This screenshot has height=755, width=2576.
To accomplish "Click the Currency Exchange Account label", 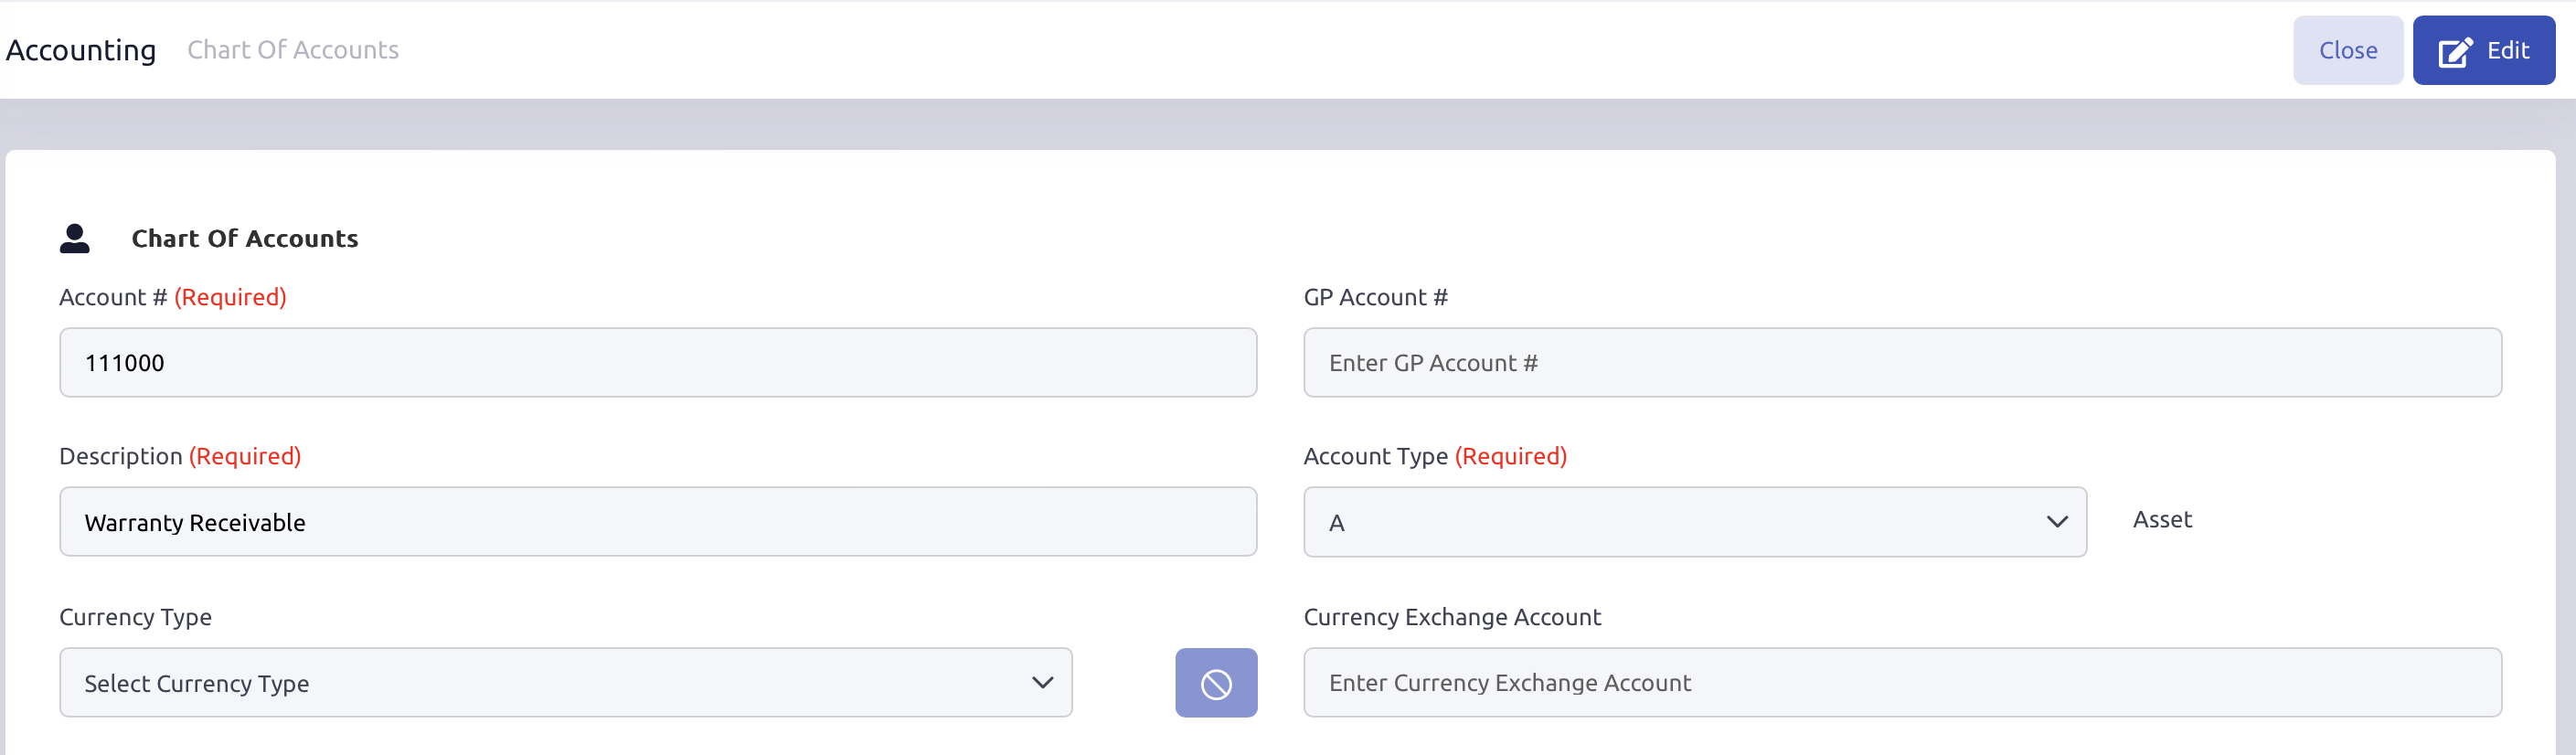I will click(x=1452, y=618).
